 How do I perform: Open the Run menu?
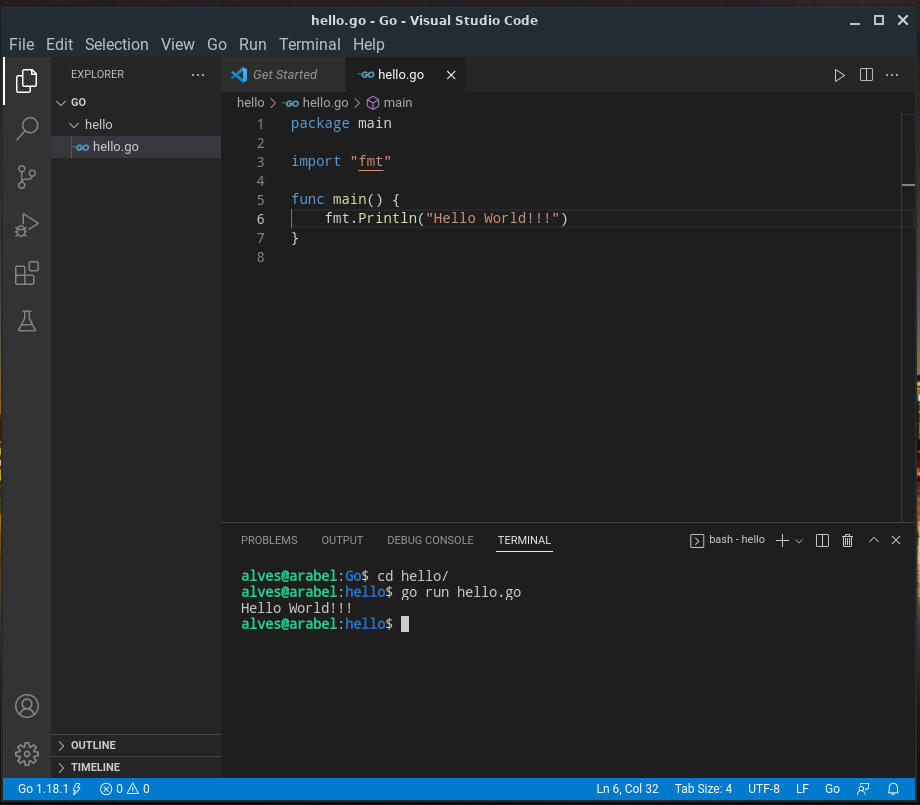tap(253, 45)
